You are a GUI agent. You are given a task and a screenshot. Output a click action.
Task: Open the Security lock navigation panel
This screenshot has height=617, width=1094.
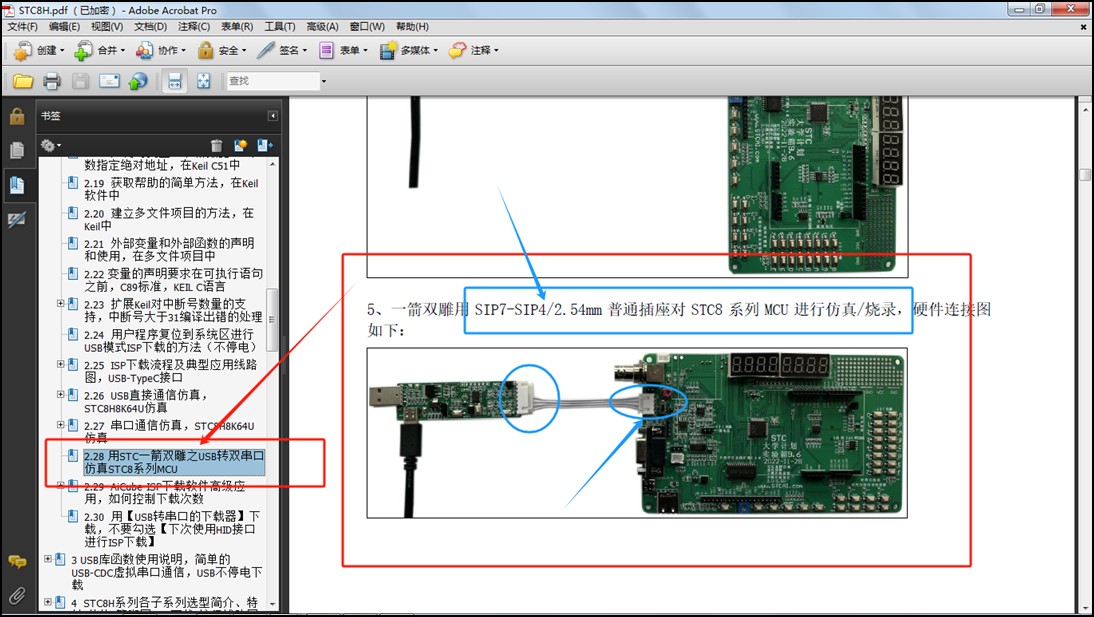pos(17,117)
